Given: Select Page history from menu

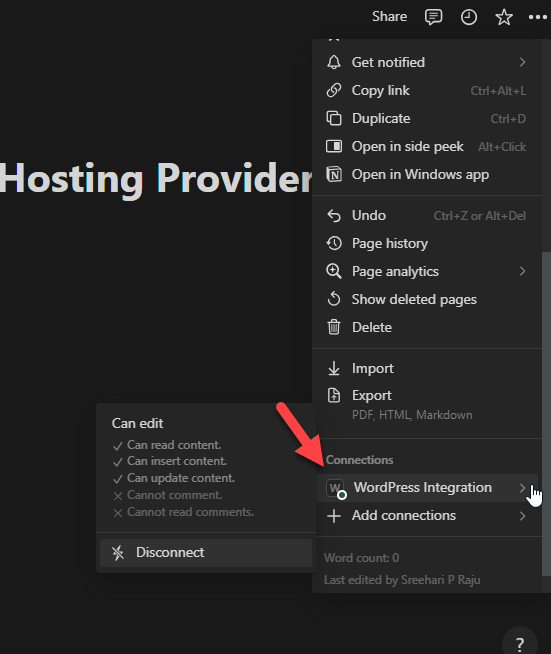Looking at the screenshot, I should click(427, 244).
